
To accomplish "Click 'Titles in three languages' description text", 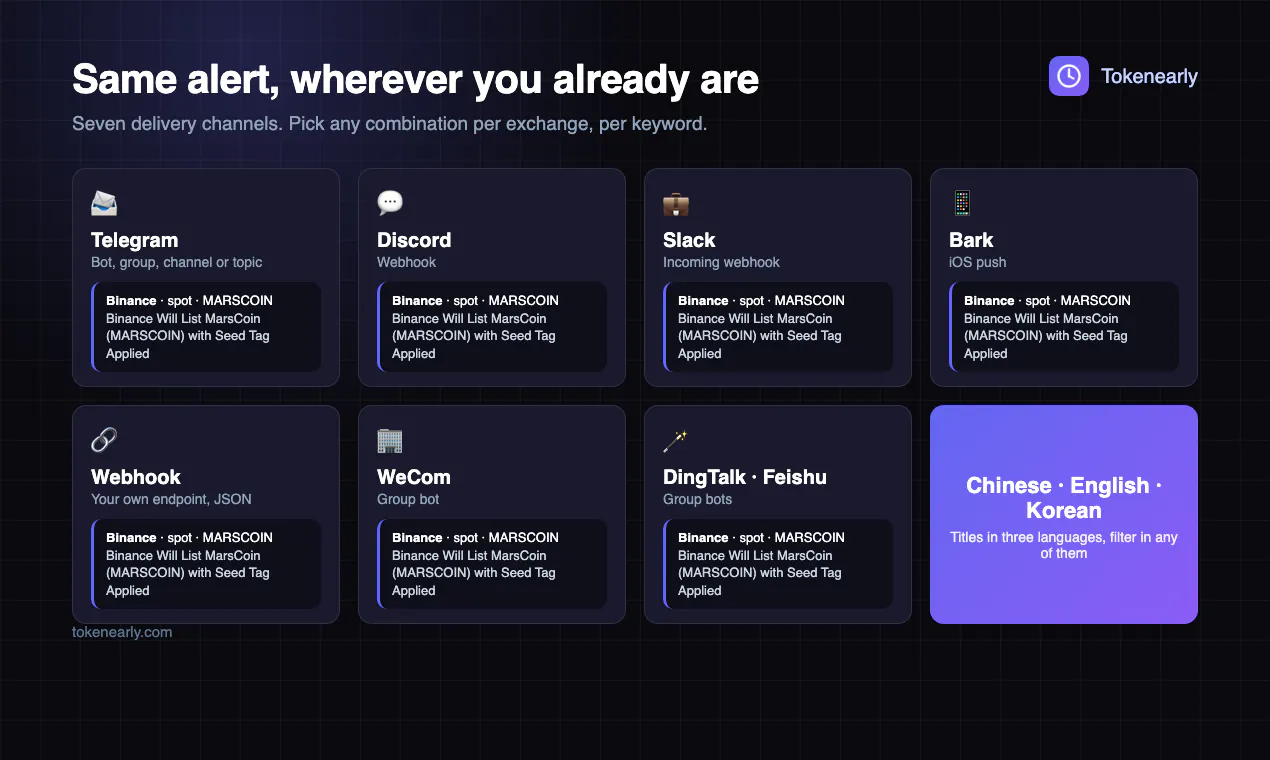I will (1064, 545).
